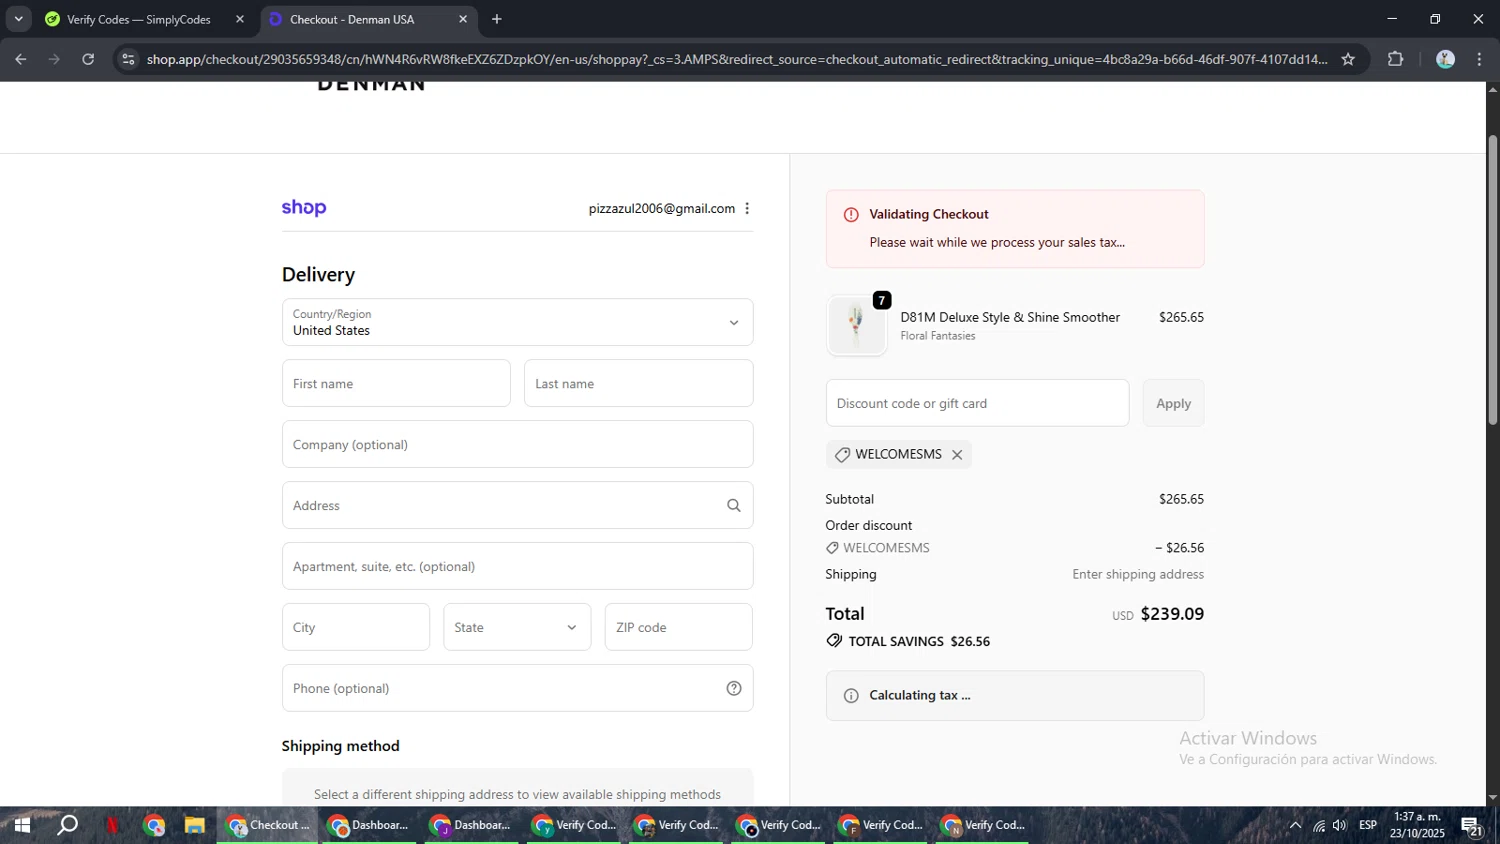
Task: Switch to the Checkout taskbar window
Action: pyautogui.click(x=268, y=825)
